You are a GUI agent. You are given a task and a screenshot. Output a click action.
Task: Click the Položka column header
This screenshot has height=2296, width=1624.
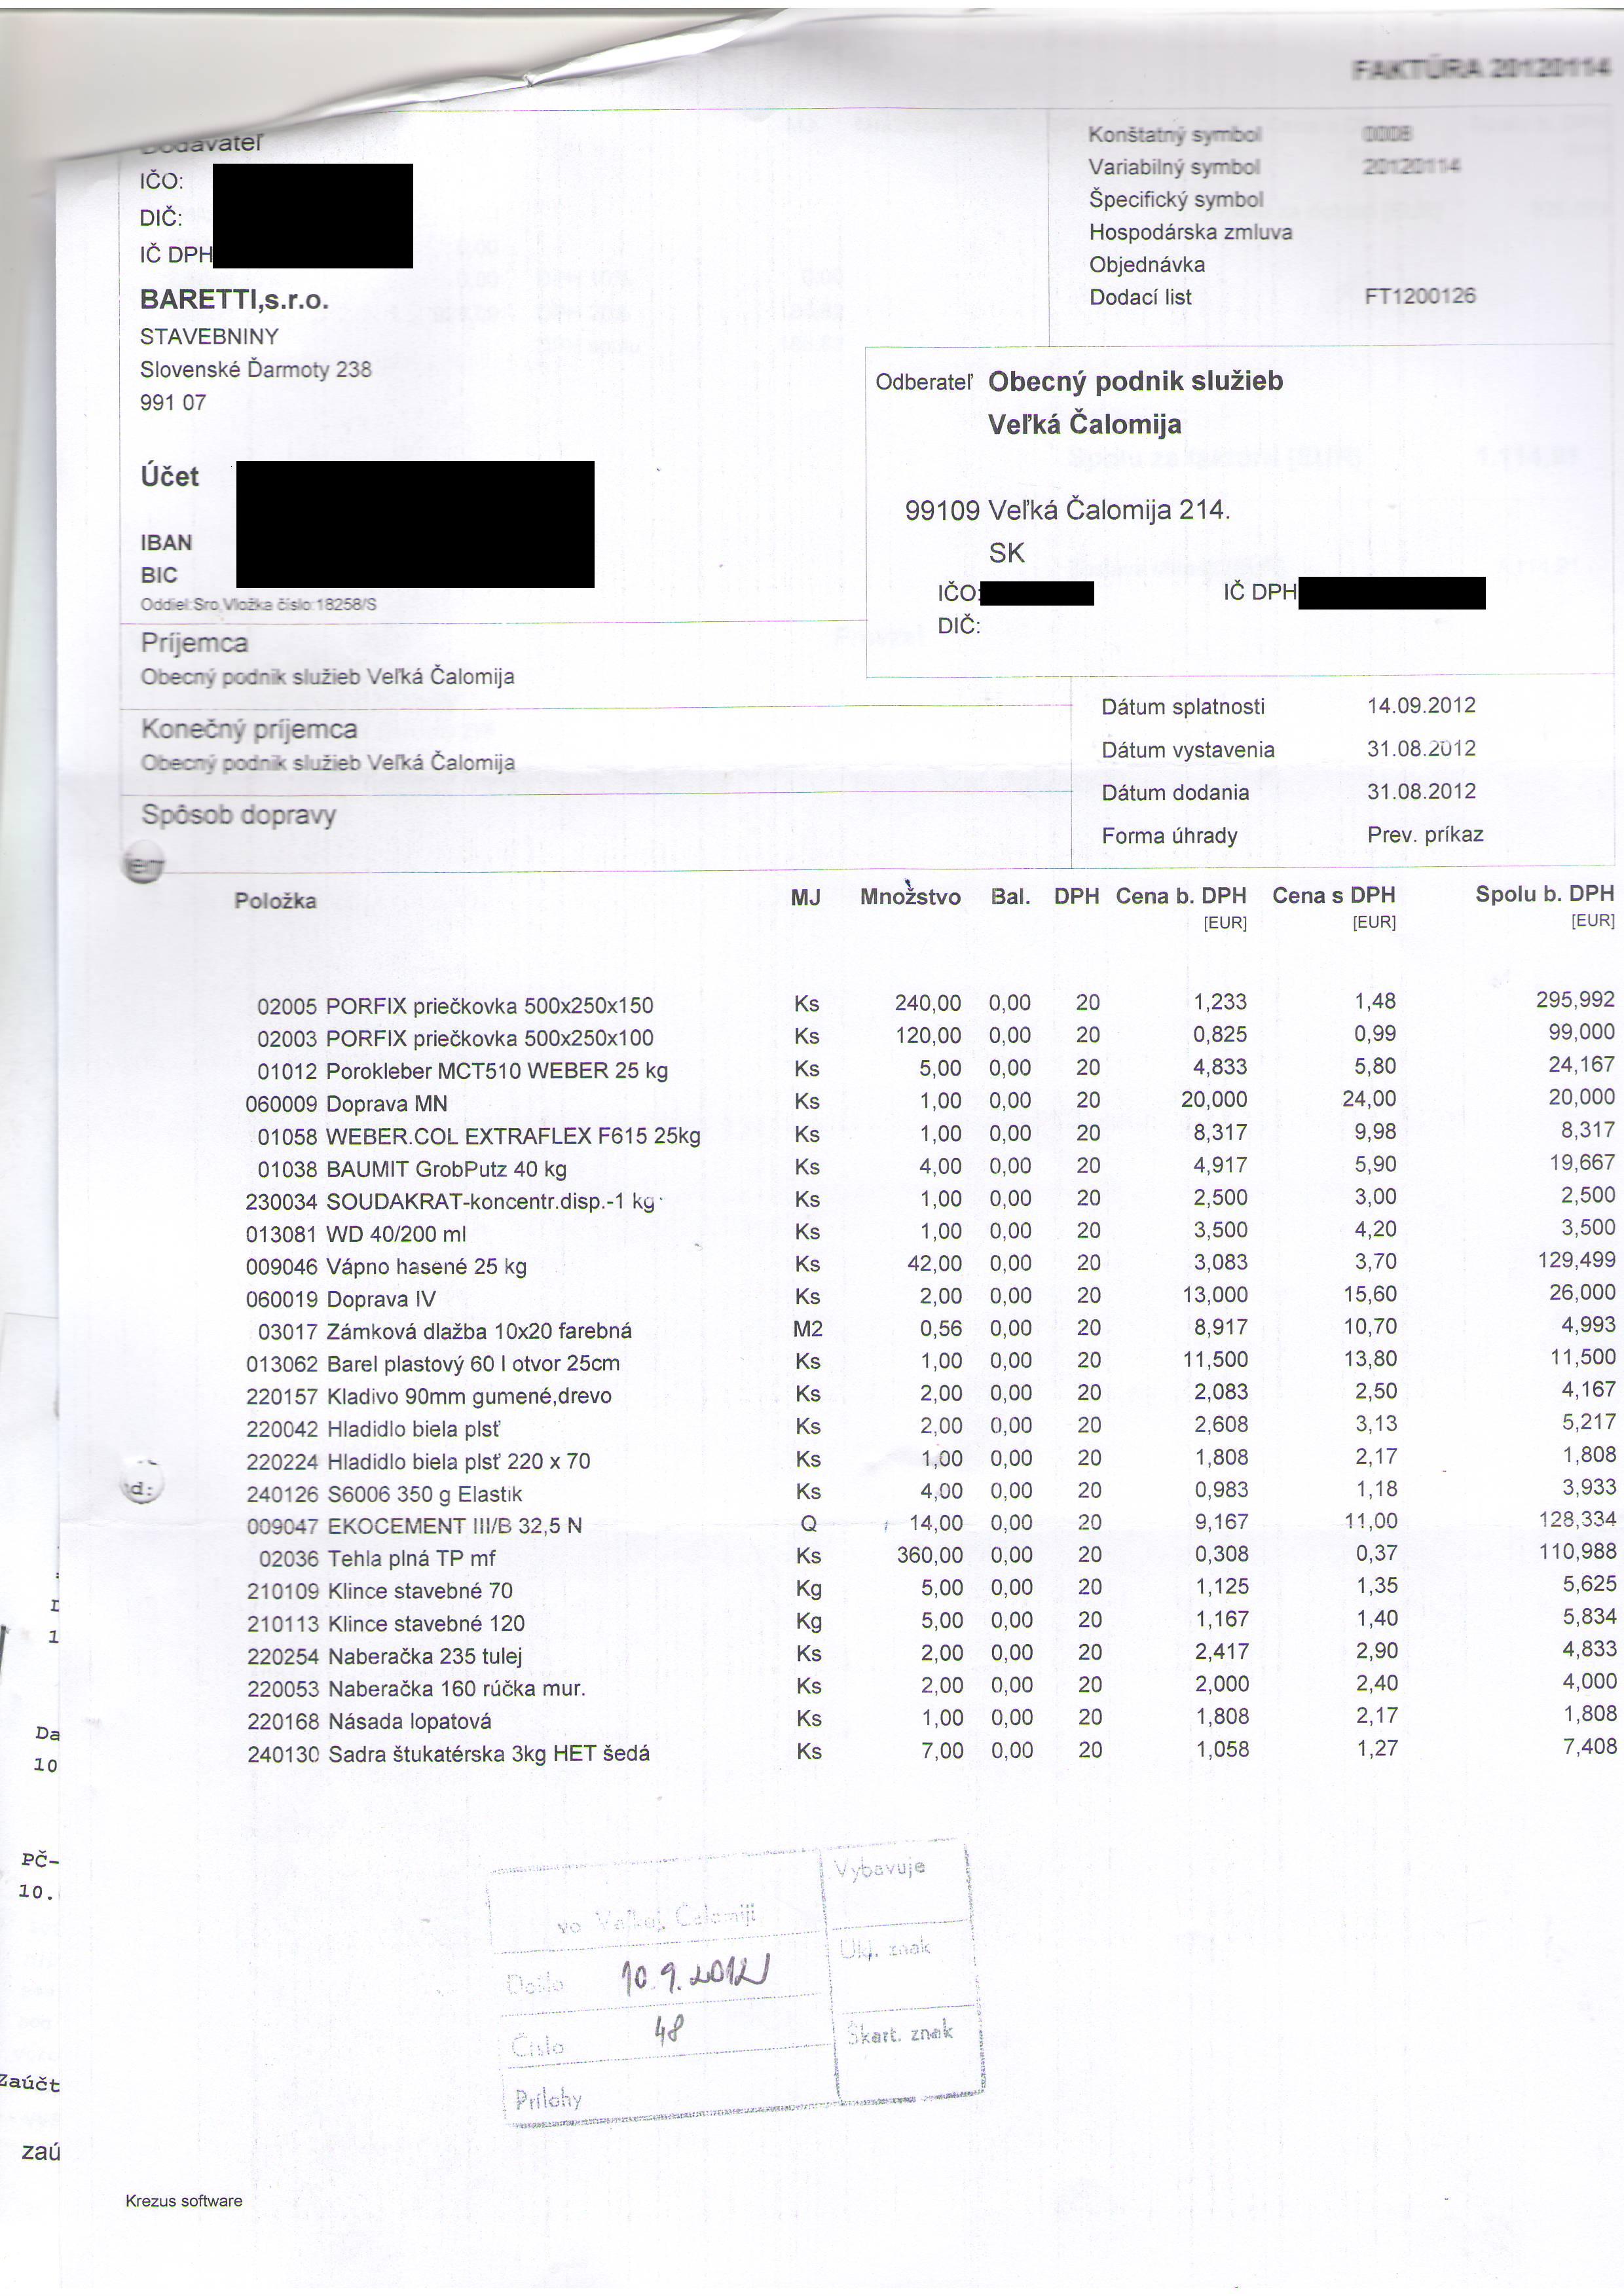coord(275,900)
